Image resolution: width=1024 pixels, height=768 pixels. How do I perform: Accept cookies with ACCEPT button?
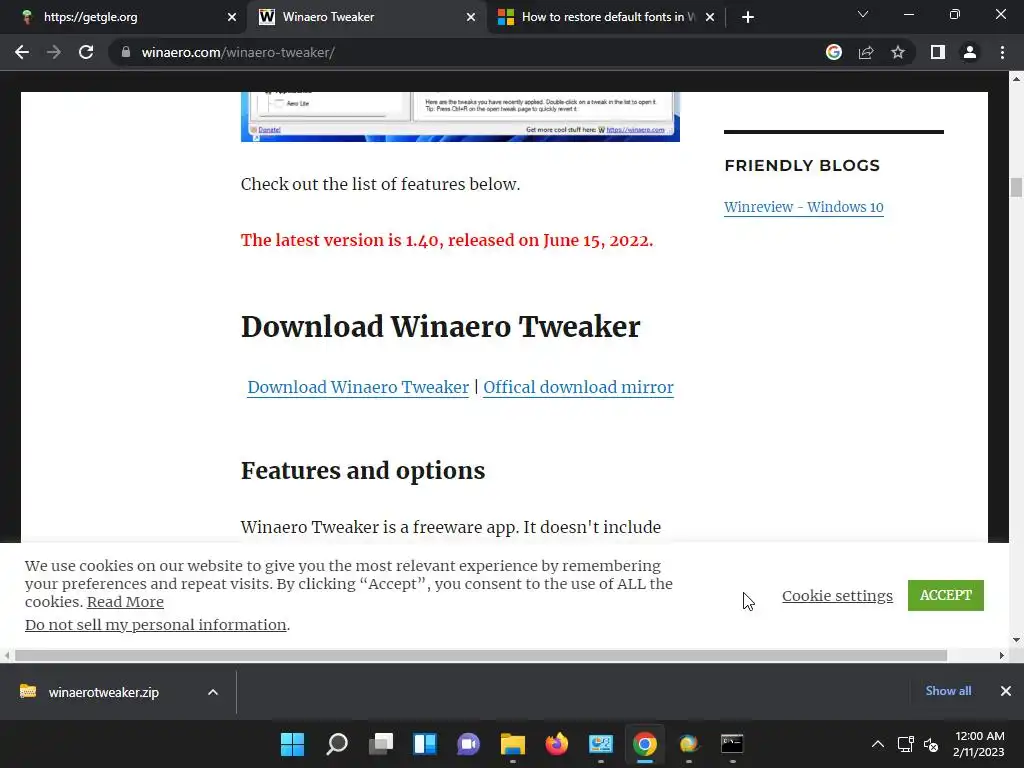coord(946,596)
